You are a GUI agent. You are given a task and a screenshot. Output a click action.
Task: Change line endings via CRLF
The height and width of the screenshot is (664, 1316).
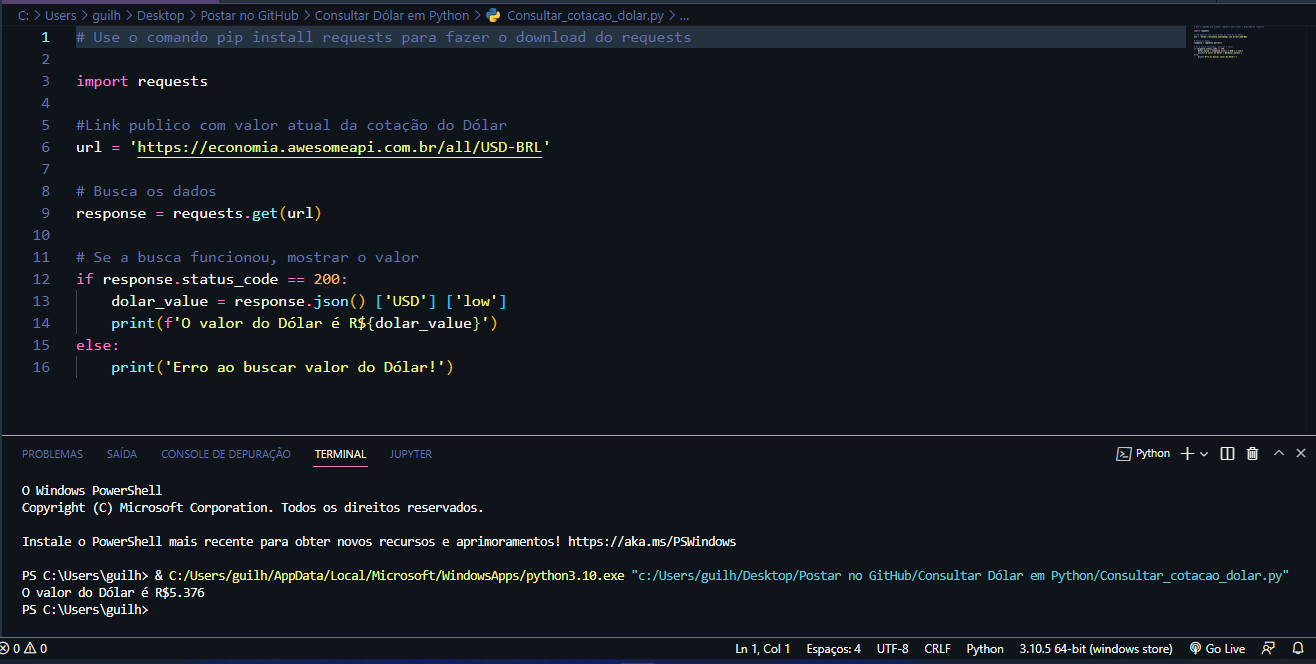938,649
